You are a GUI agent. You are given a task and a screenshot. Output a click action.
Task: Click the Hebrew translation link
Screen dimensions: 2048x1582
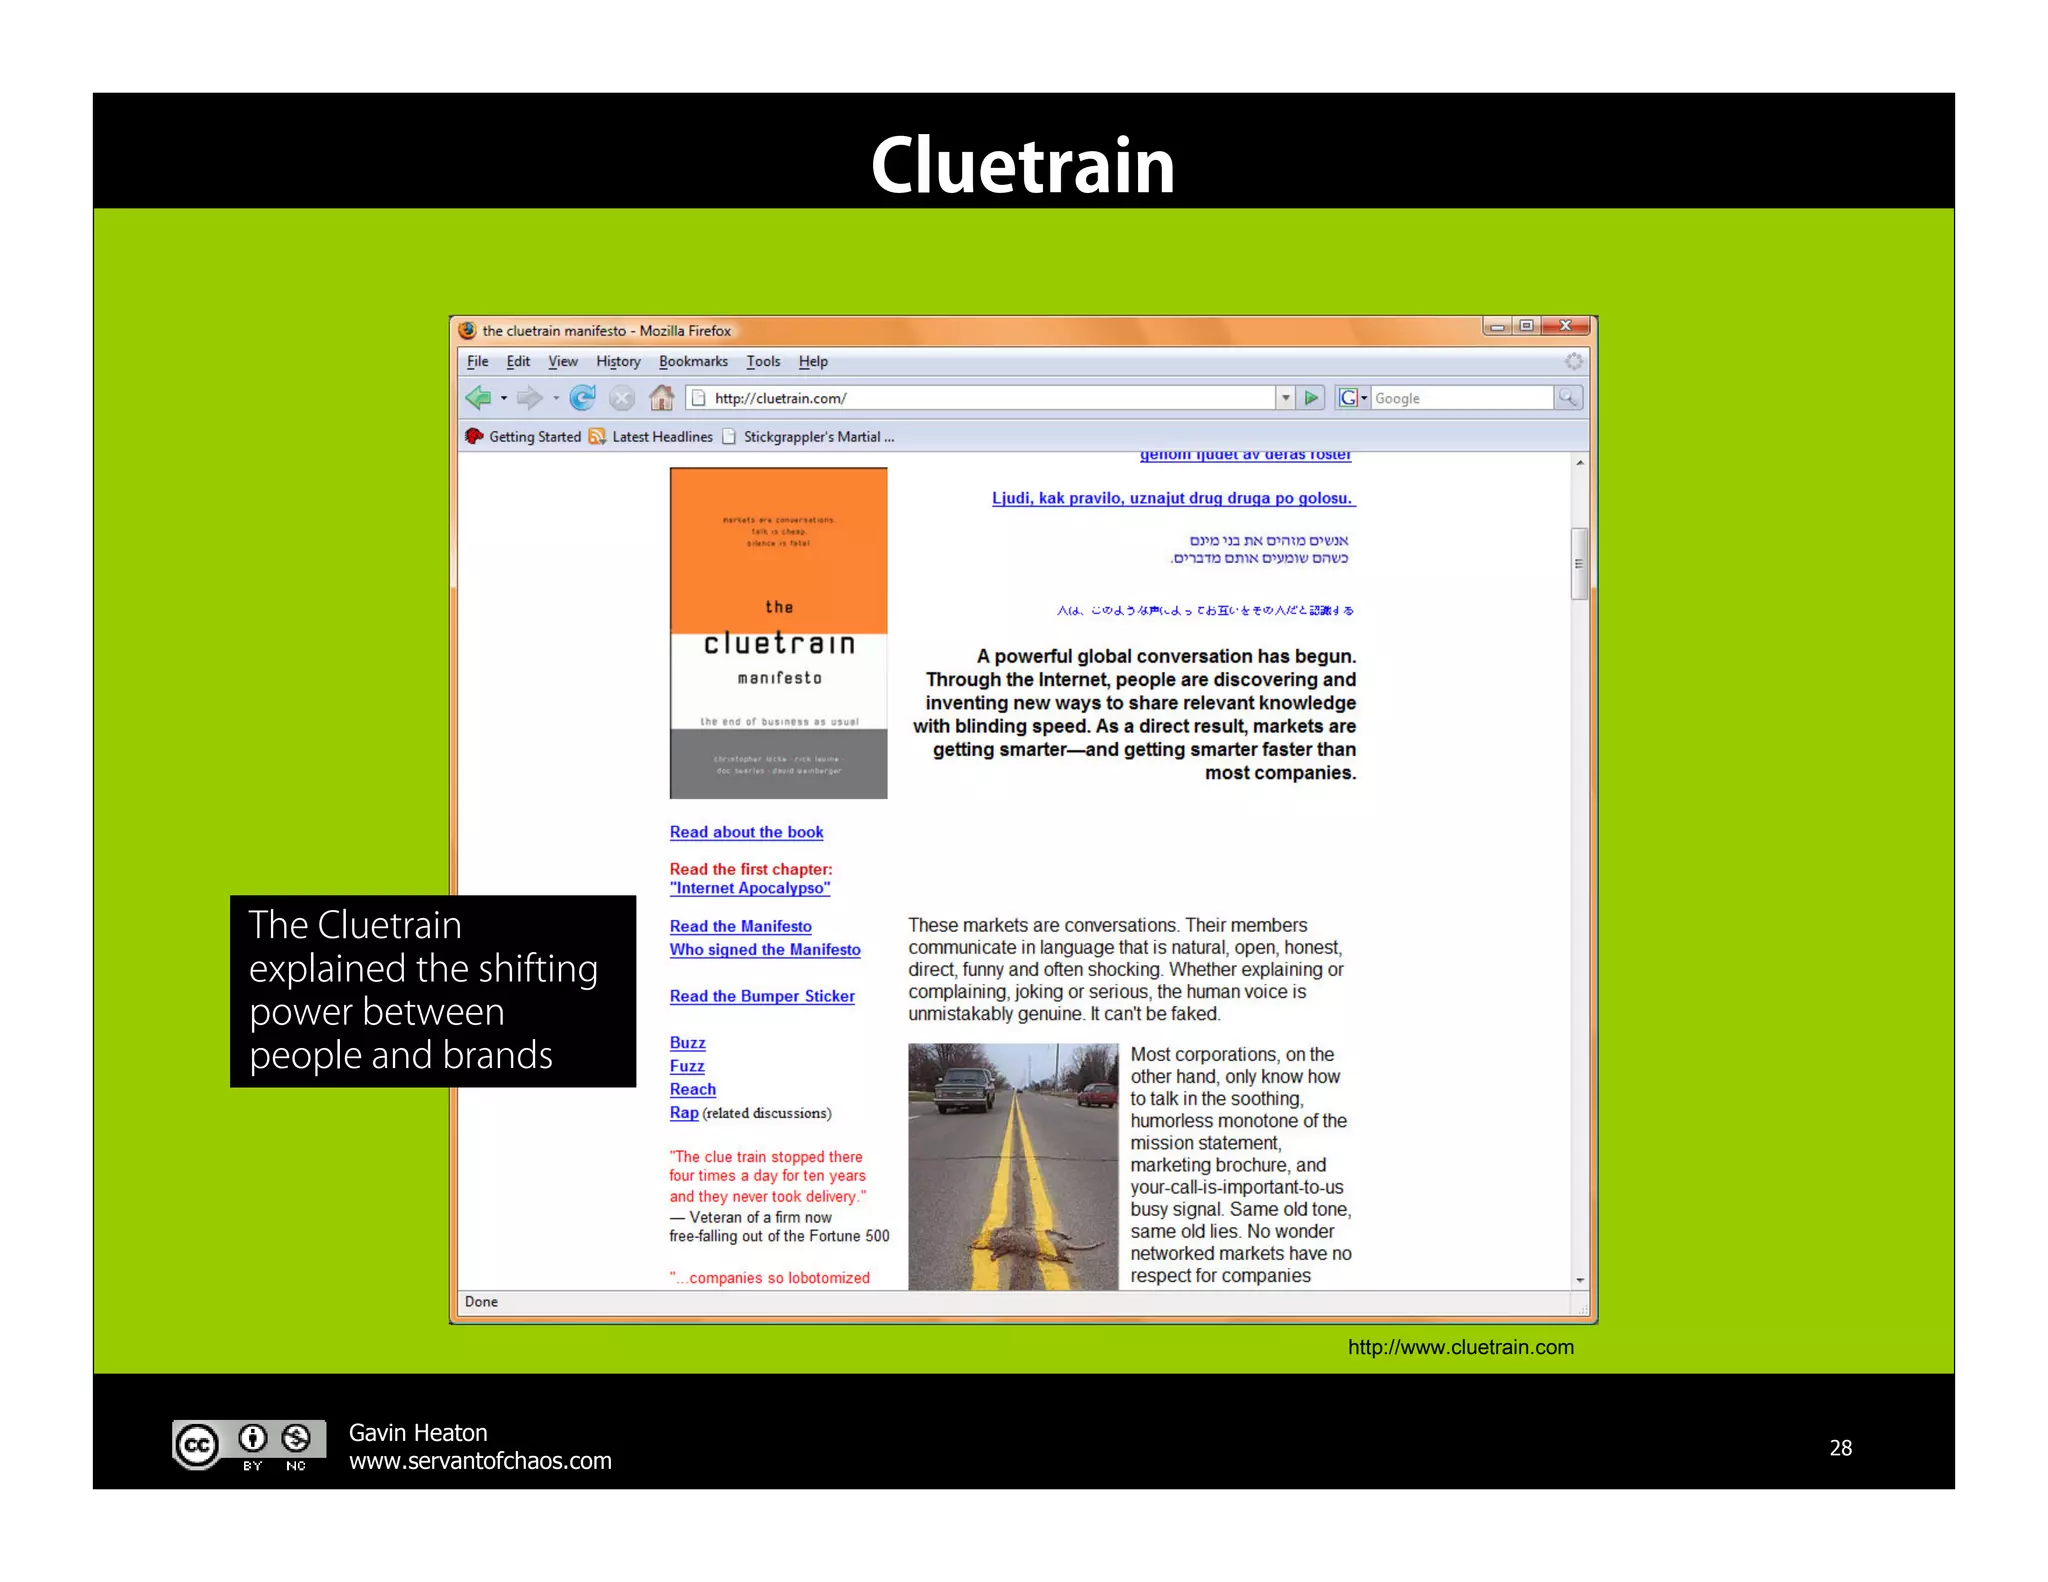click(1260, 549)
